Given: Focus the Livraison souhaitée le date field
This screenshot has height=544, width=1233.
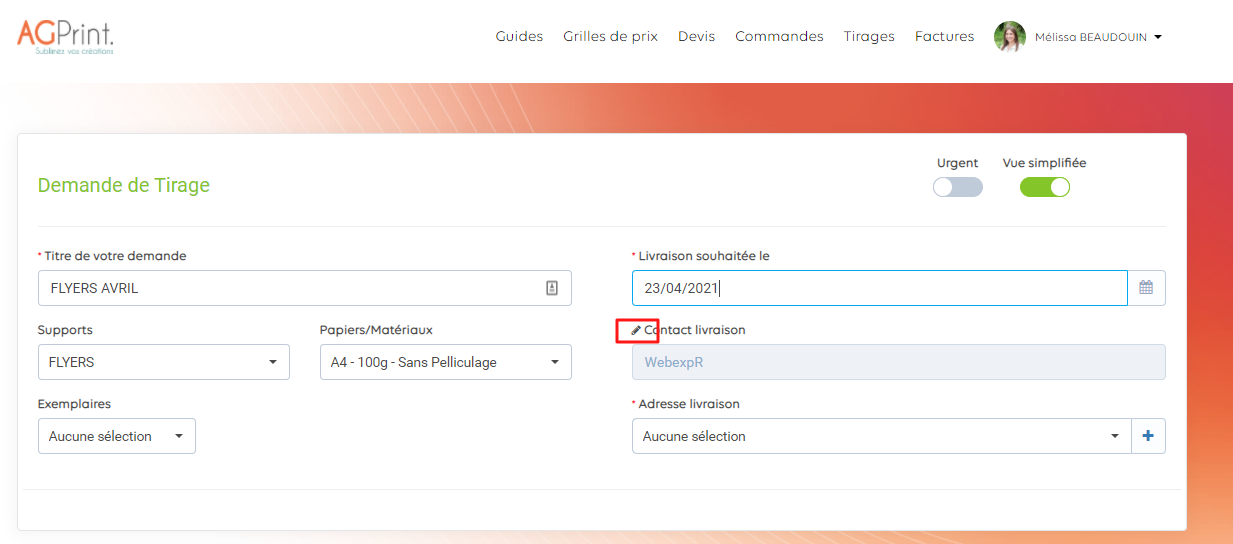Looking at the screenshot, I should 880,288.
